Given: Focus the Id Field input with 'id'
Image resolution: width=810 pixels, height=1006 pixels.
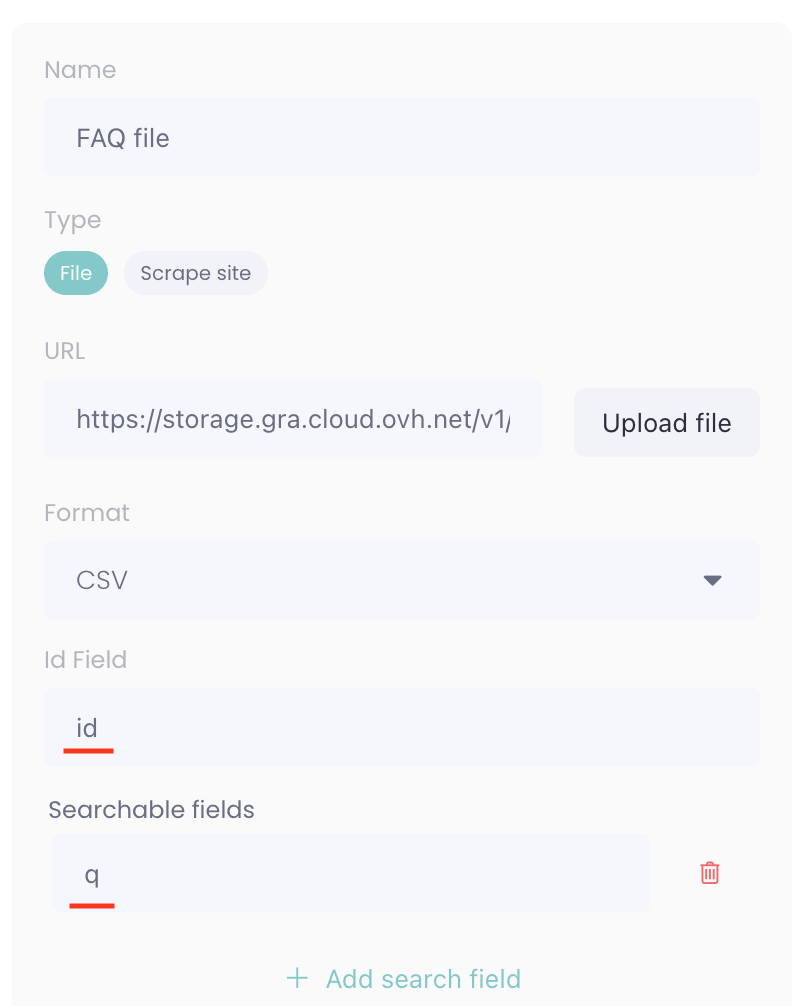Looking at the screenshot, I should [x=400, y=728].
